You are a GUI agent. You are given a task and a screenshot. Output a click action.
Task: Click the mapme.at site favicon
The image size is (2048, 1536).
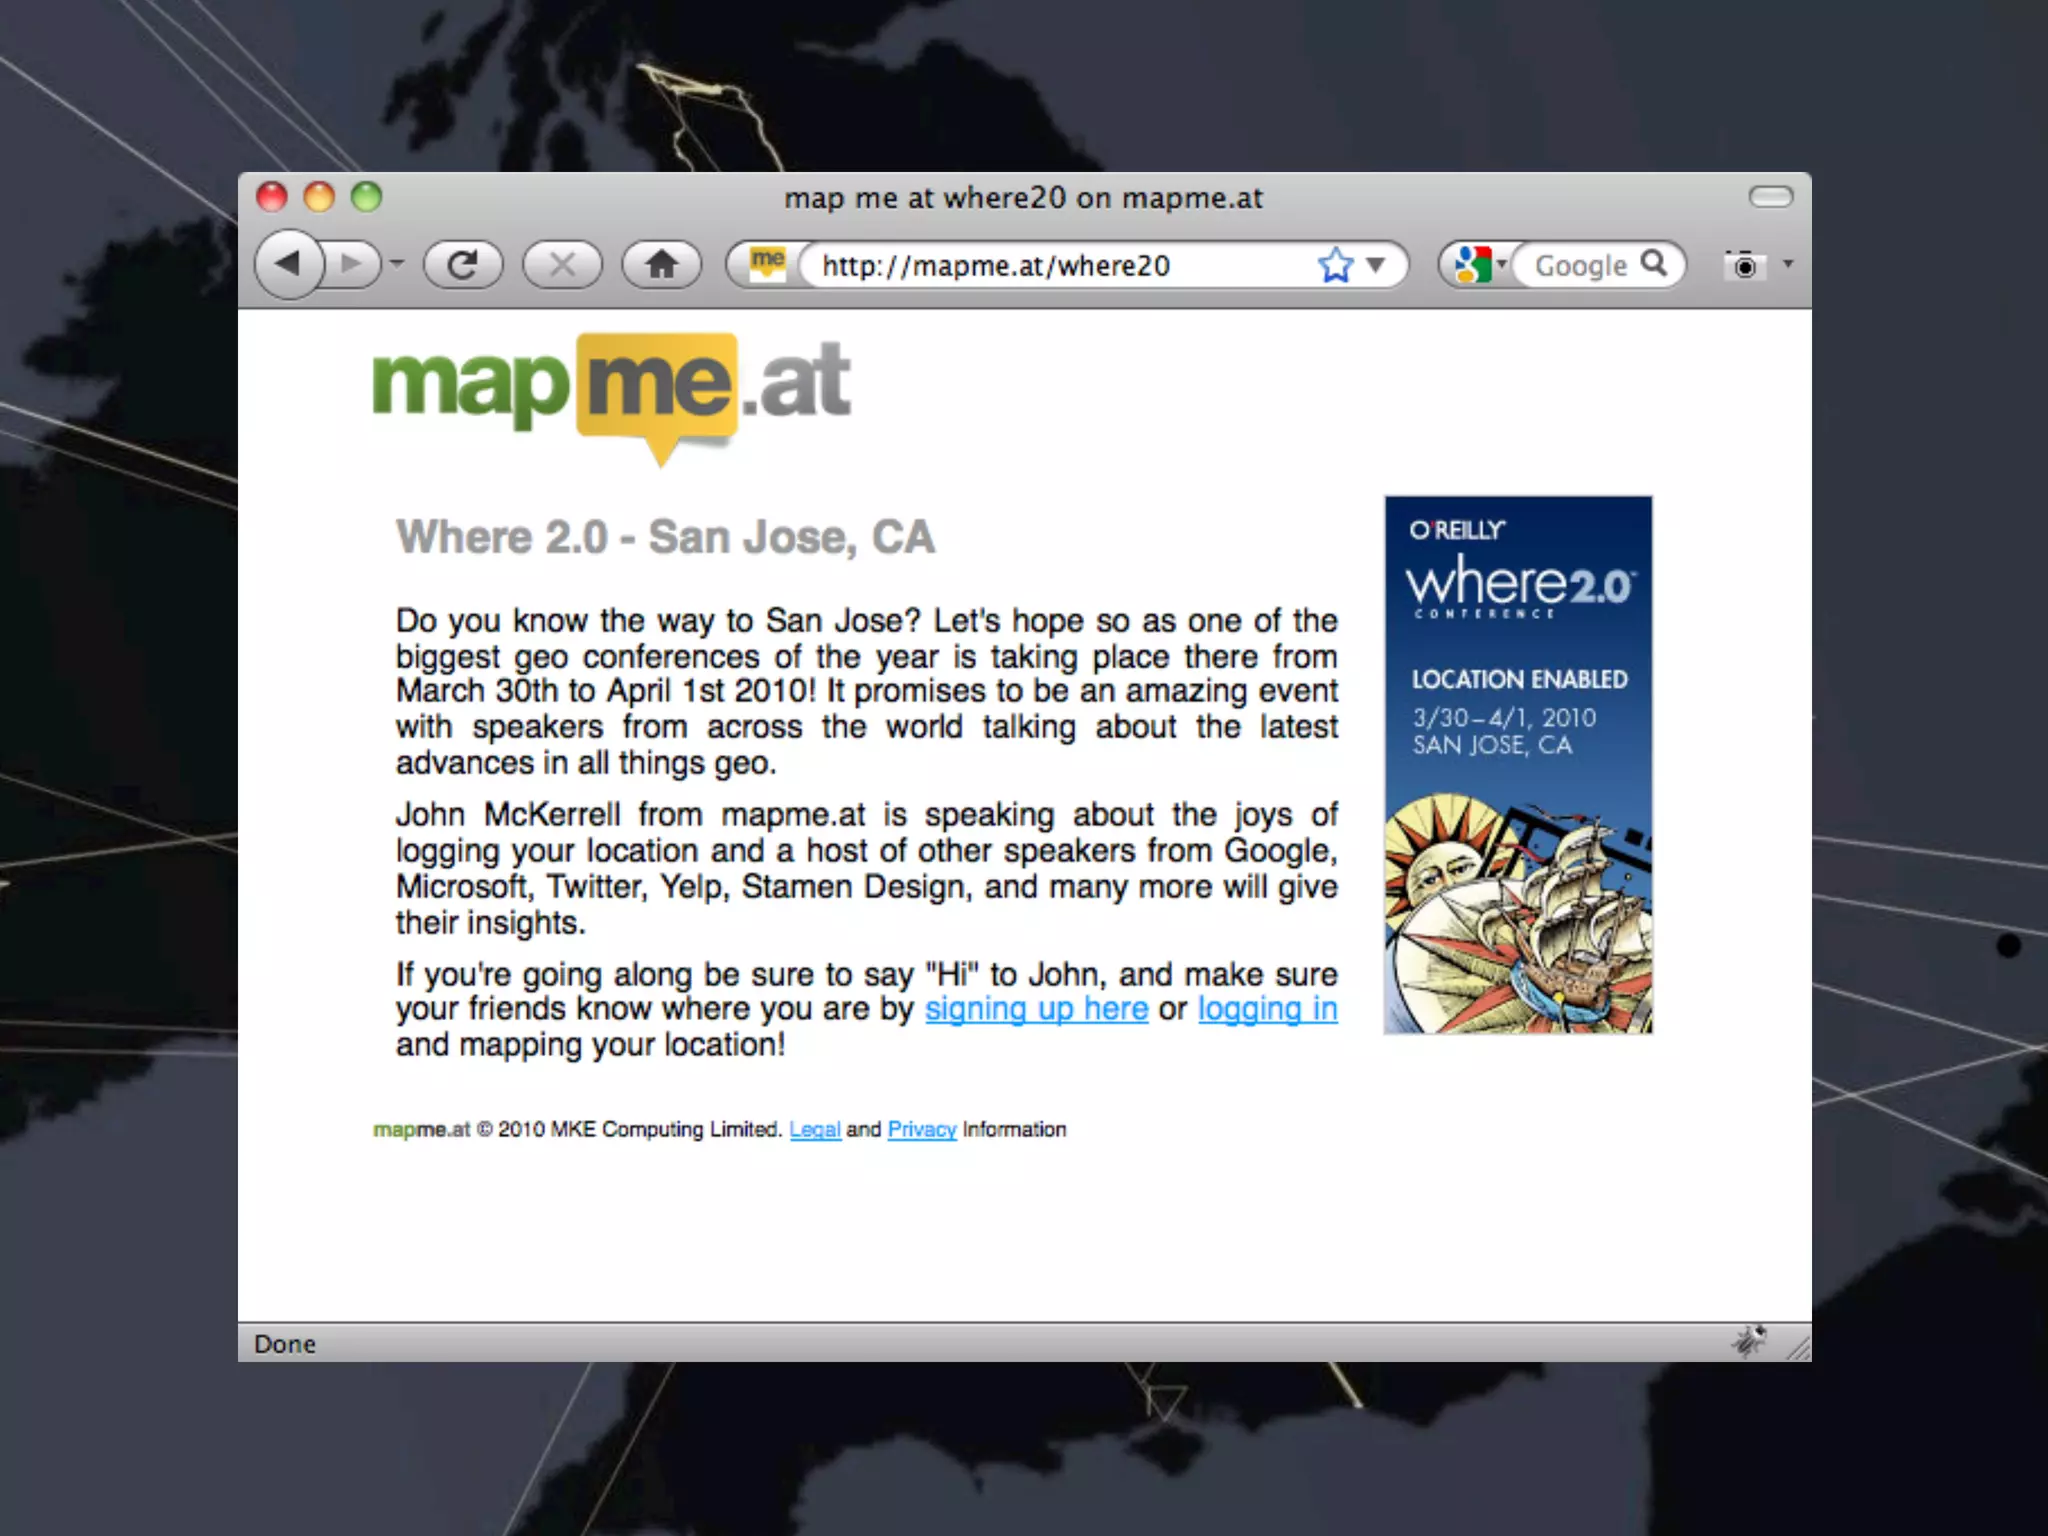(x=767, y=263)
